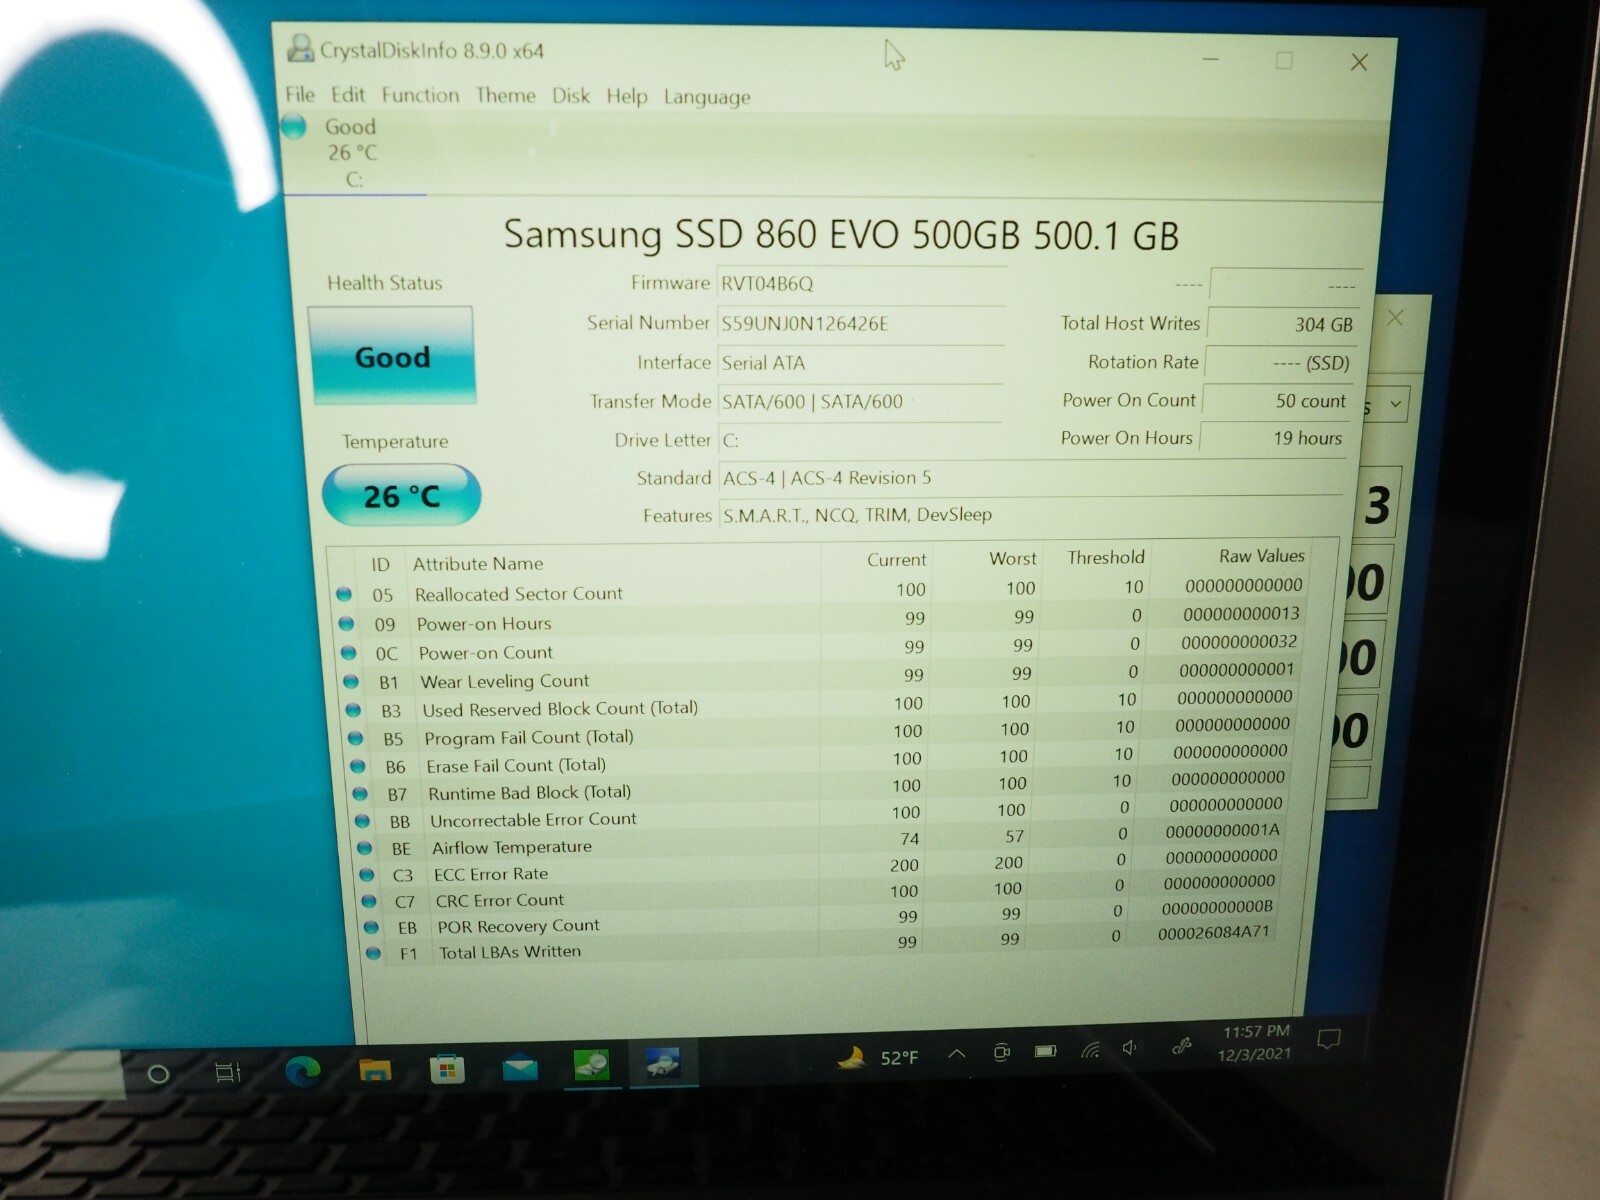Viewport: 1600px width, 1200px height.
Task: Select the Power-on Count attribute row
Action: (x=821, y=648)
